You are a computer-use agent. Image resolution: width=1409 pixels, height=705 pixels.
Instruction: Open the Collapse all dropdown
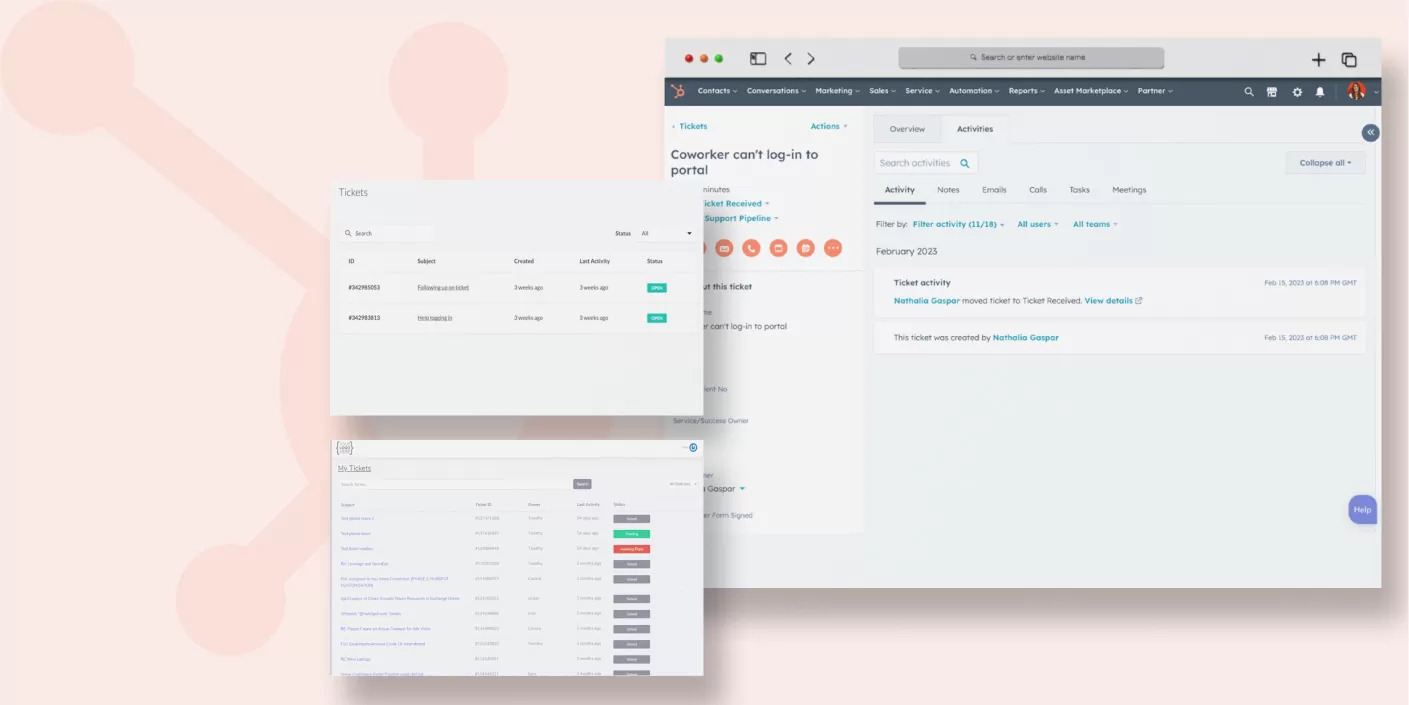[x=1325, y=163]
